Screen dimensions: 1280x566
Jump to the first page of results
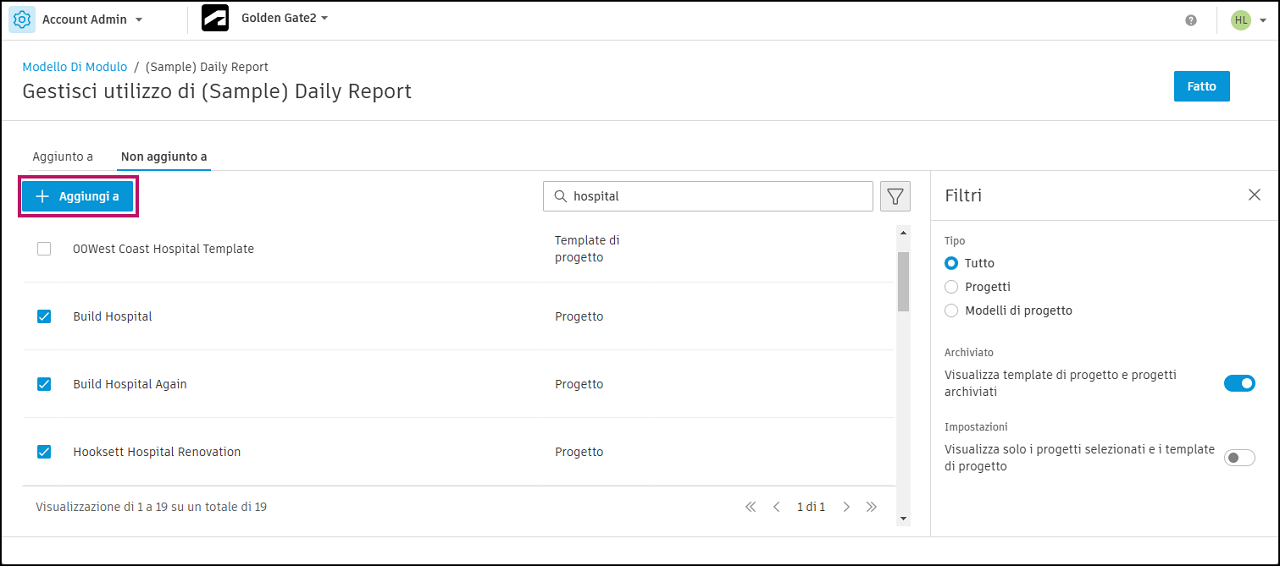pyautogui.click(x=751, y=507)
